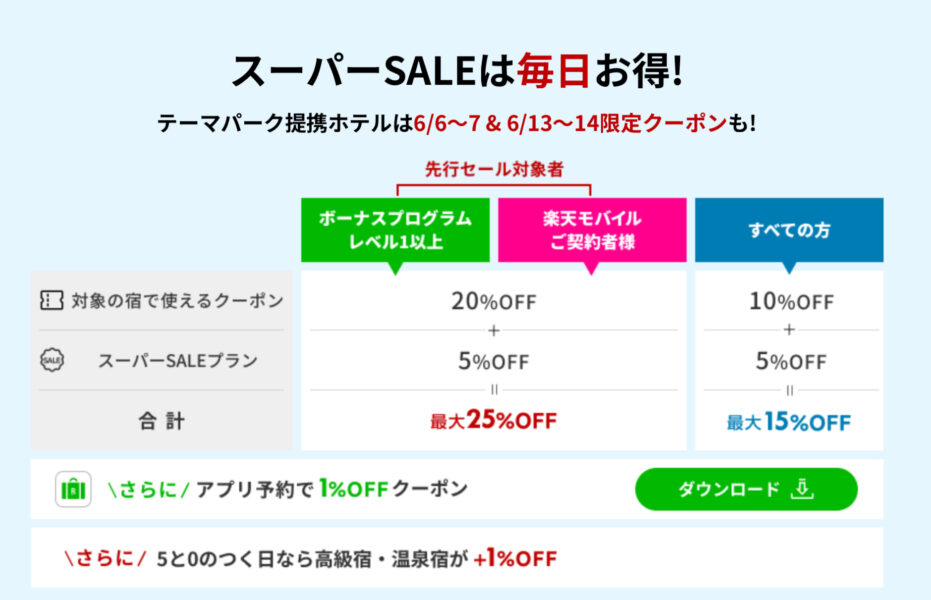Click the 対象の宿で使えるクーポン row label

[177, 301]
